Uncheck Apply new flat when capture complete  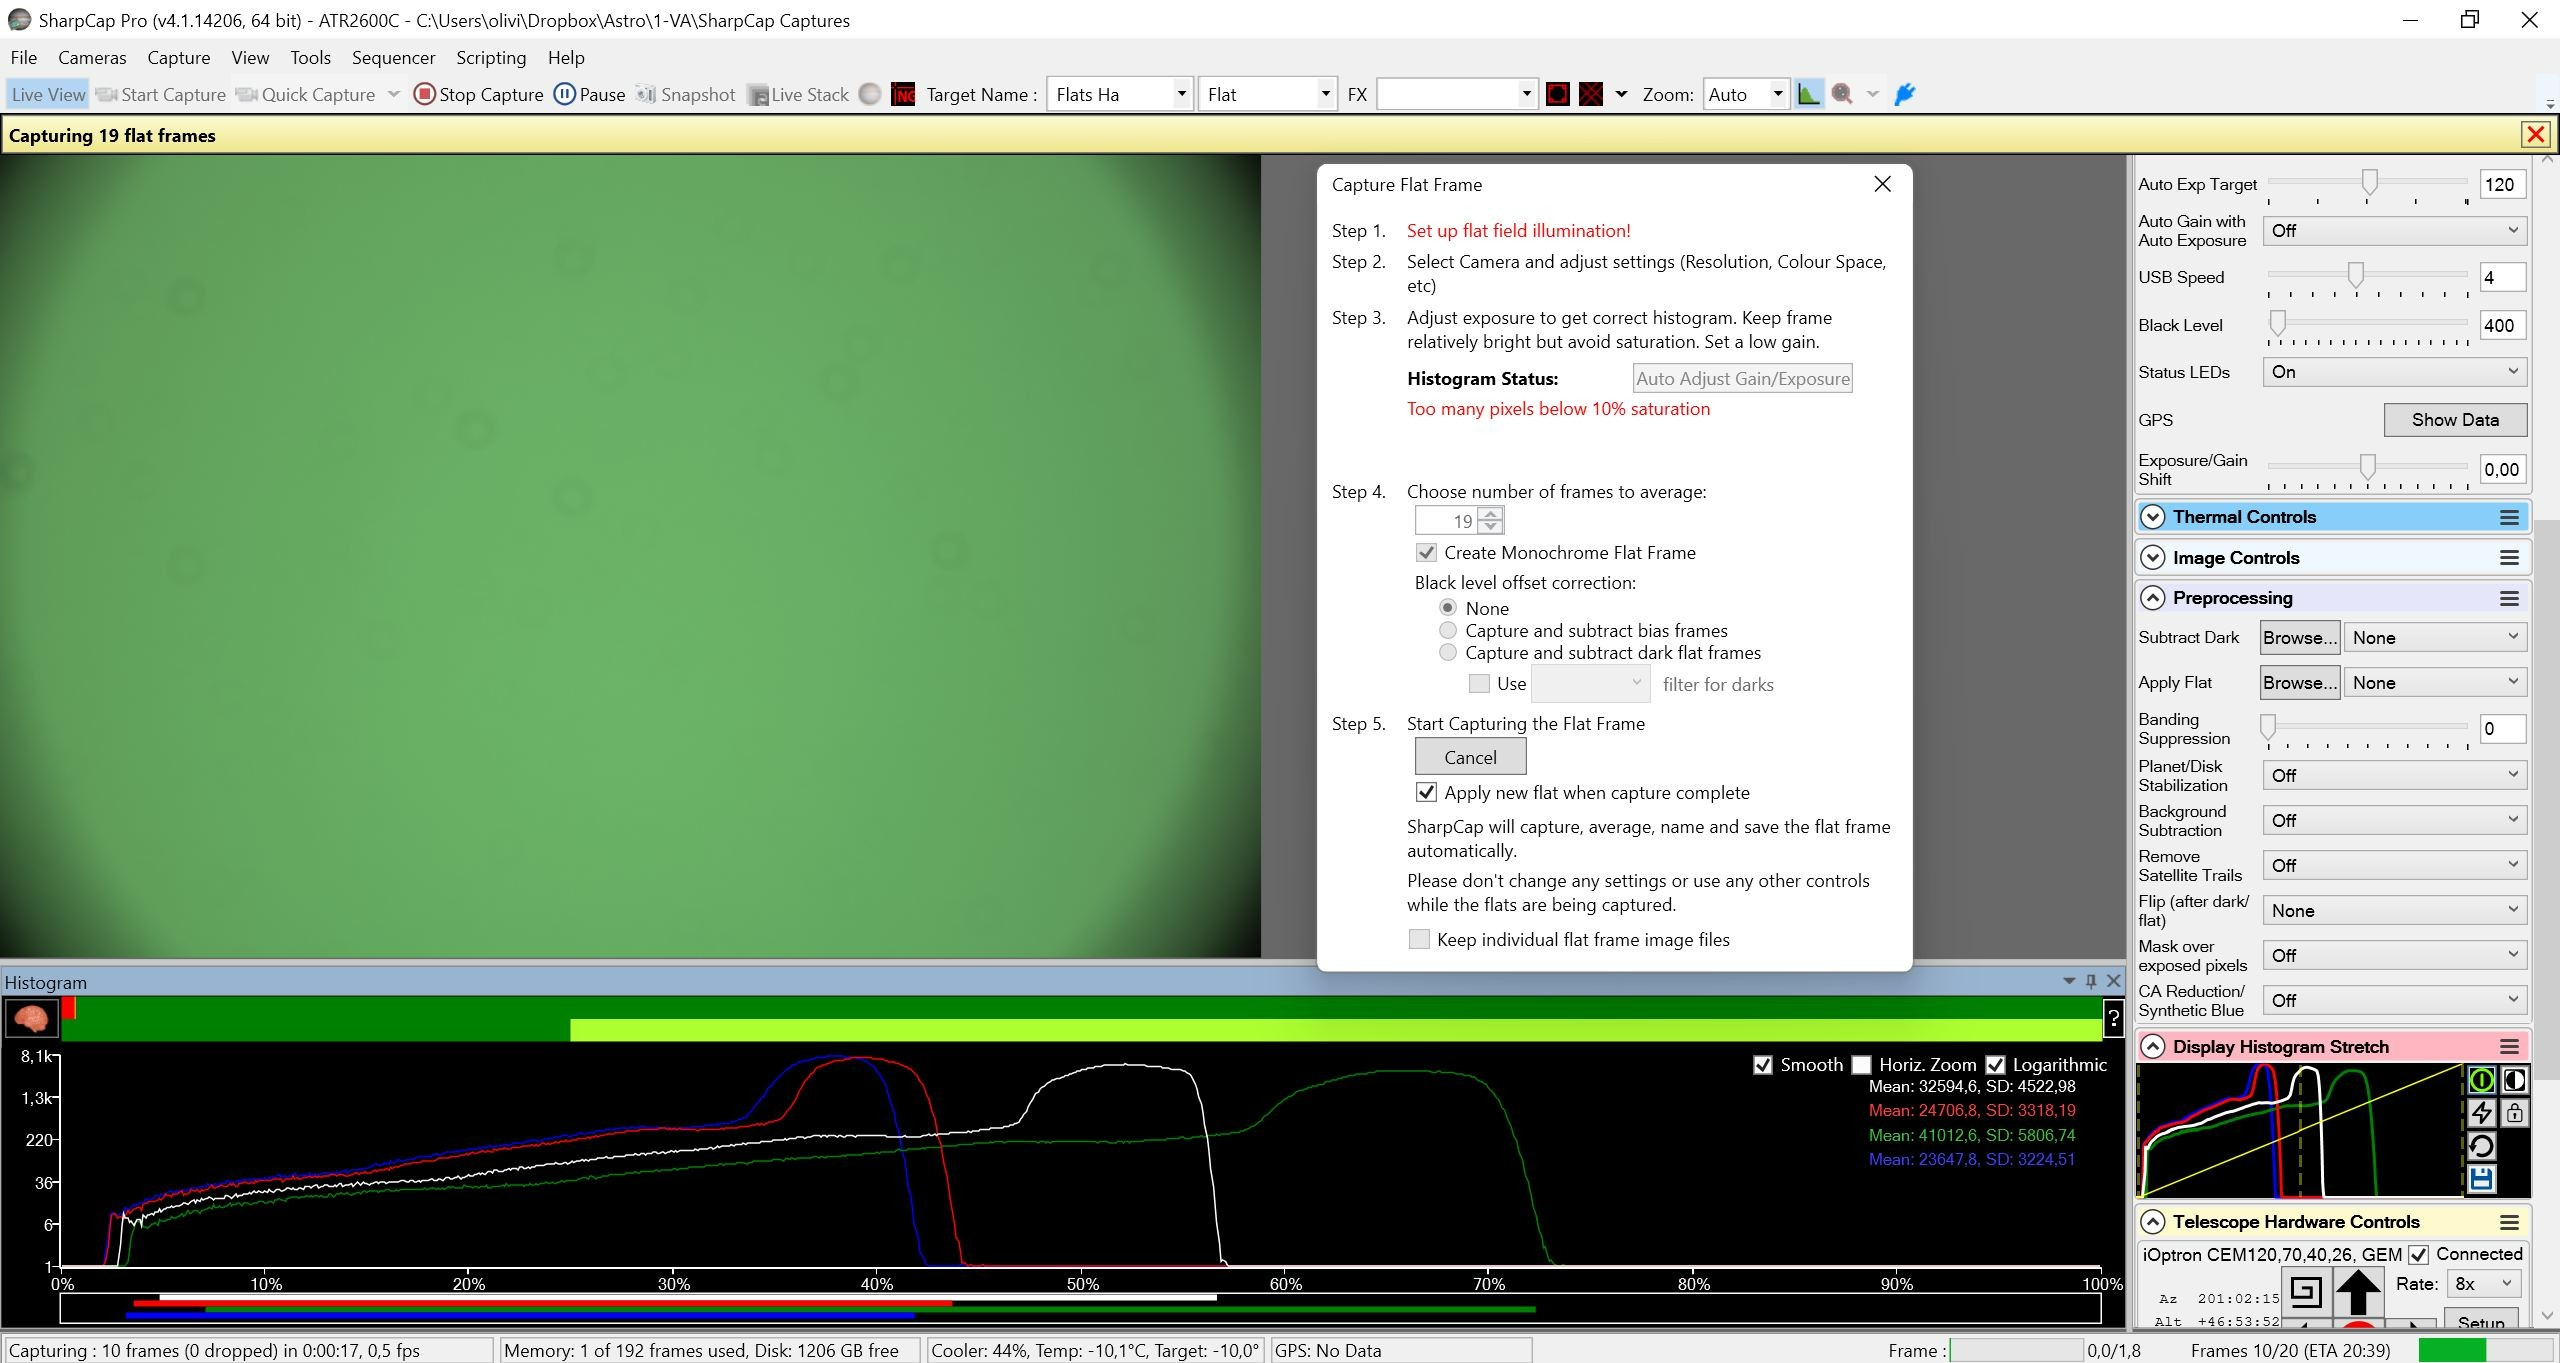[x=1427, y=792]
